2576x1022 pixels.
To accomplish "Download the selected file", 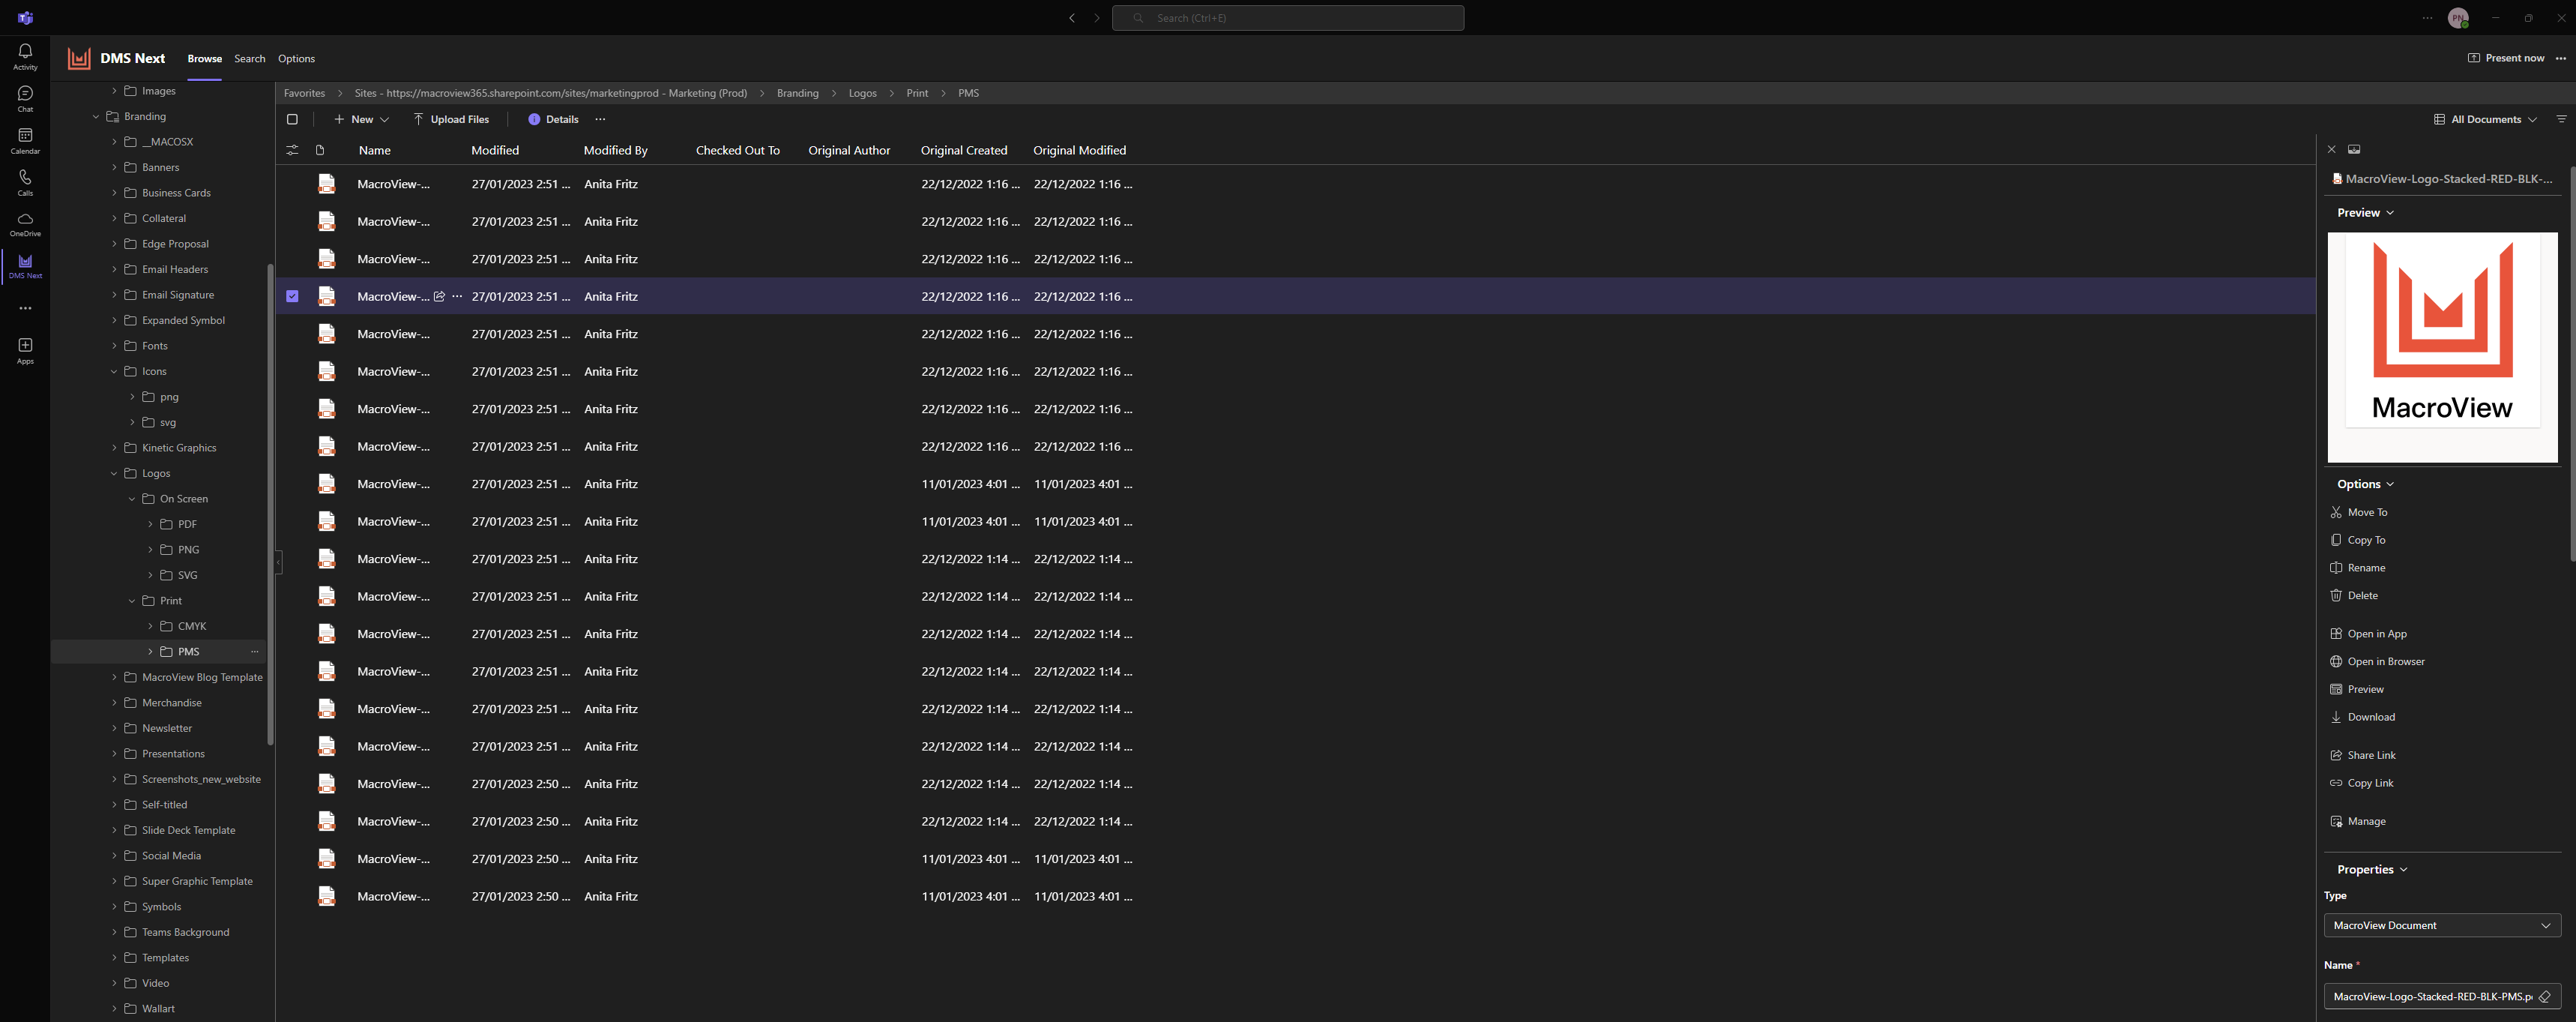I will pos(2370,717).
